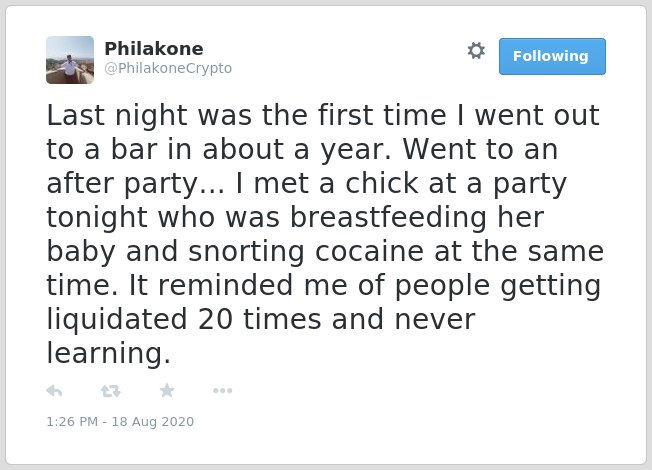This screenshot has height=470, width=652.
Task: Click the Following button to unfollow
Action: [552, 57]
